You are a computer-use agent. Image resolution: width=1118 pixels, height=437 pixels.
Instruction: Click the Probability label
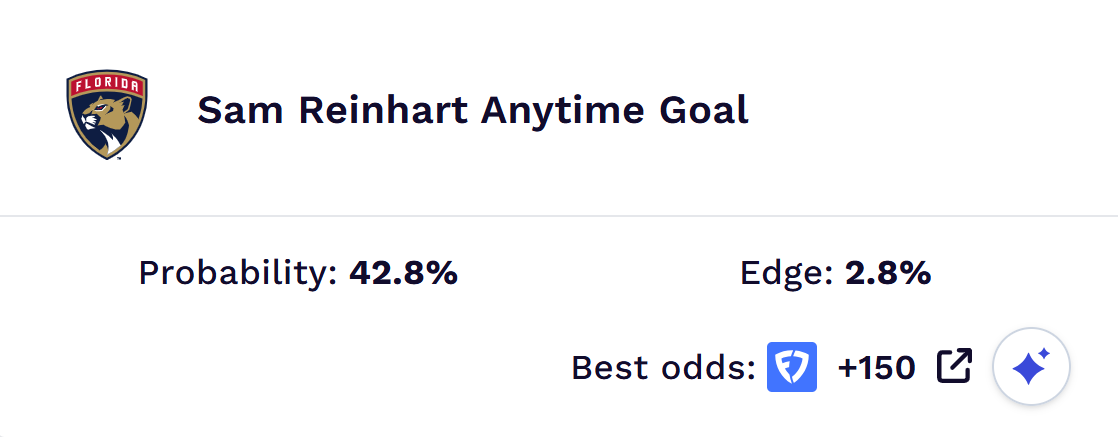238,273
